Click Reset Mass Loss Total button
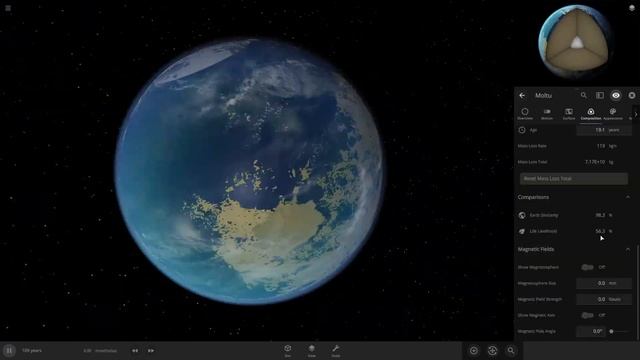 click(573, 178)
